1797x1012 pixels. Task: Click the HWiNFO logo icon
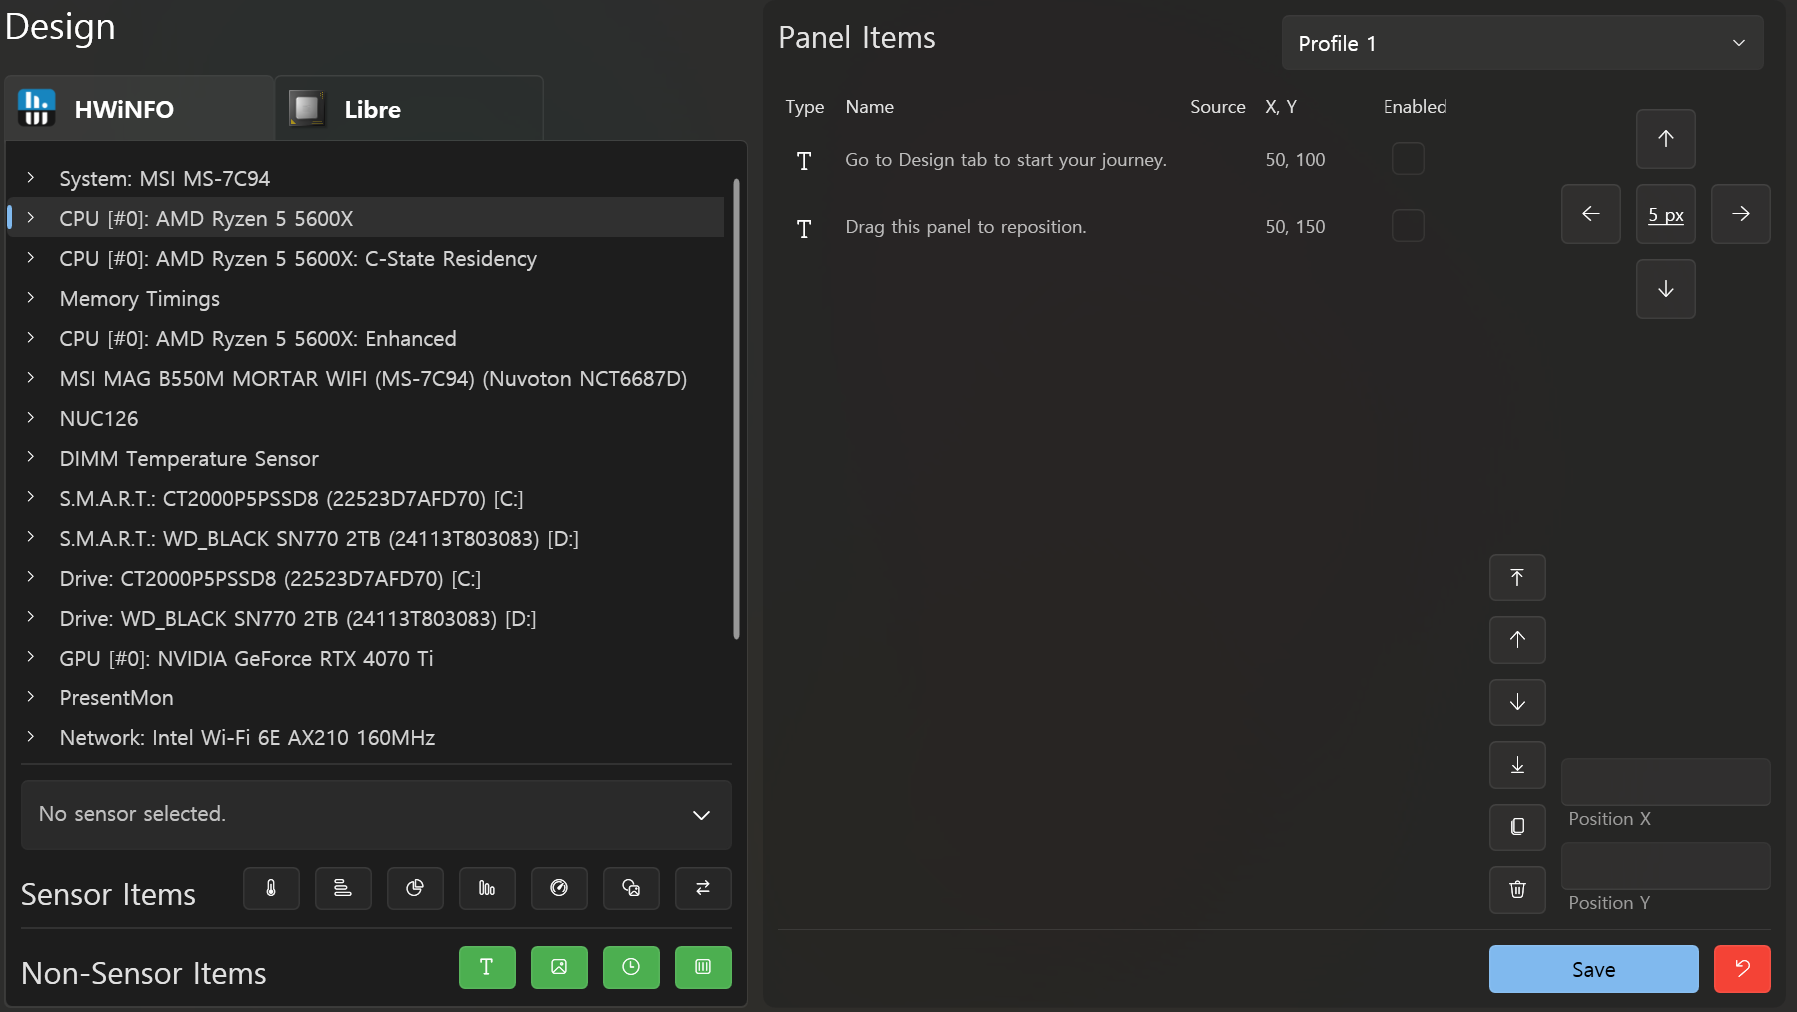[x=36, y=108]
